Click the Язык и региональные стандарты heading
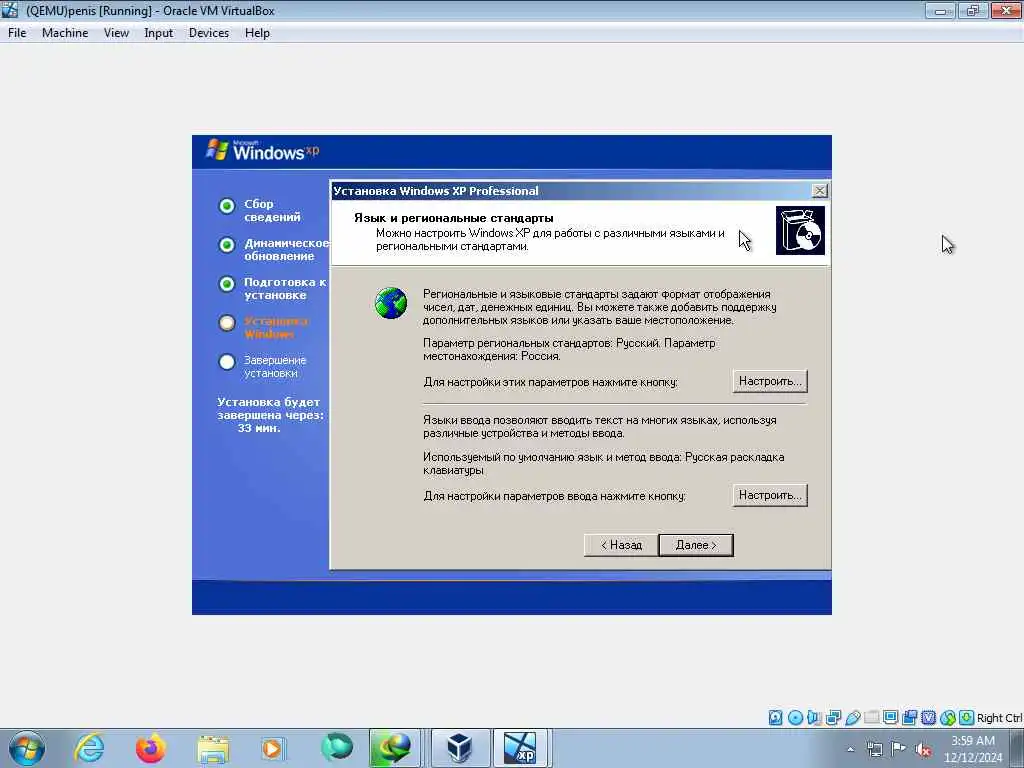This screenshot has width=1024, height=768. (453, 218)
